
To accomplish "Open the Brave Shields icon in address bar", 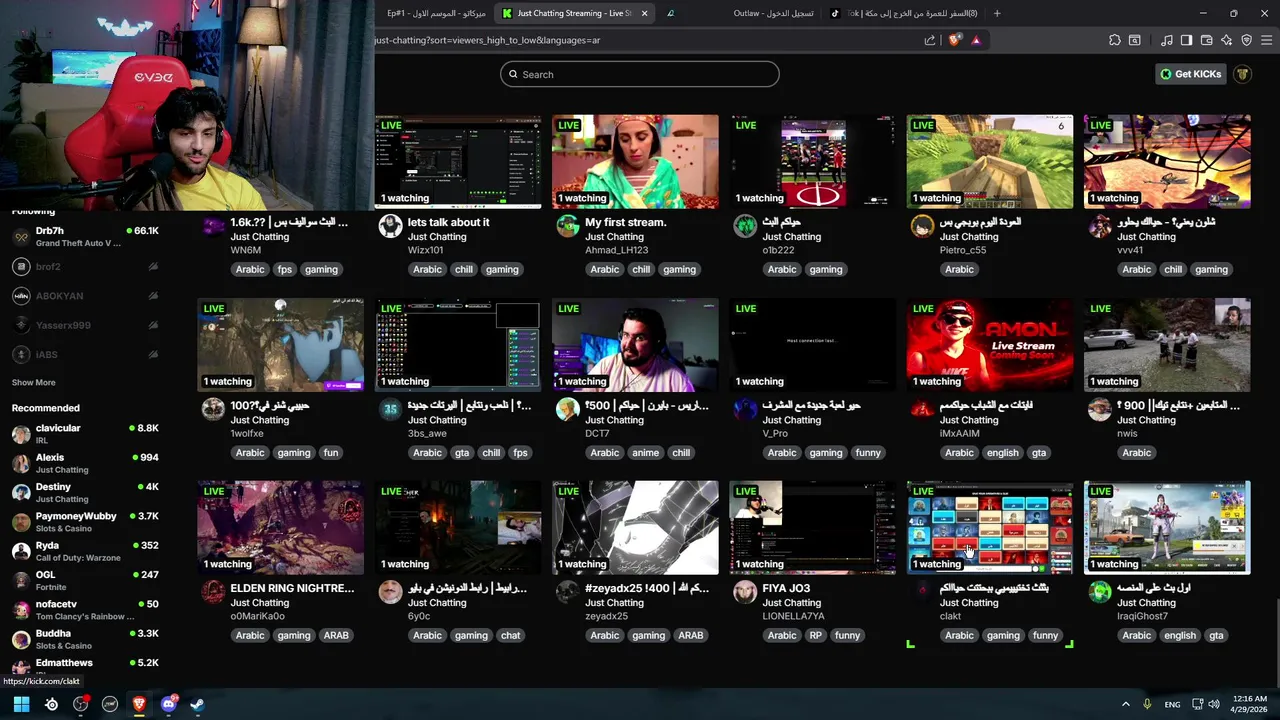I will coord(954,40).
